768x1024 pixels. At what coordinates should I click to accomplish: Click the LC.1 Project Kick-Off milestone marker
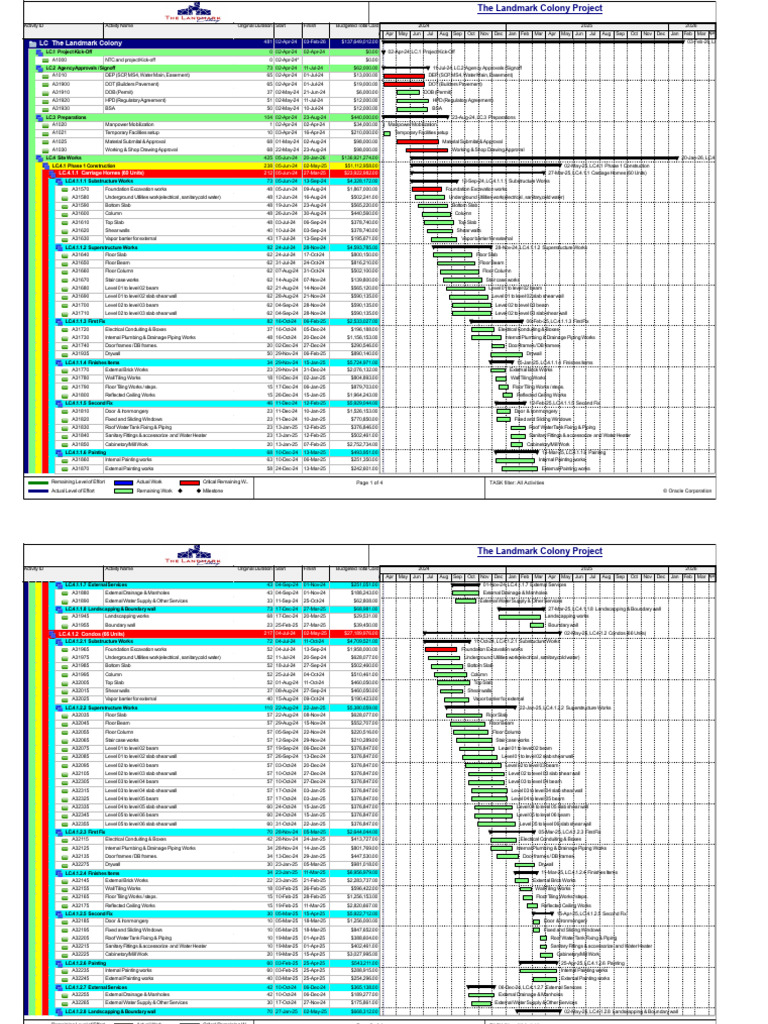click(x=383, y=52)
